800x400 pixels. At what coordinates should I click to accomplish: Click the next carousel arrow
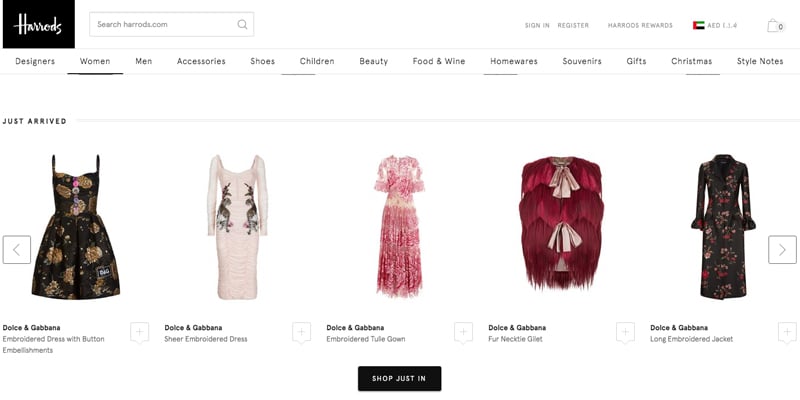782,249
